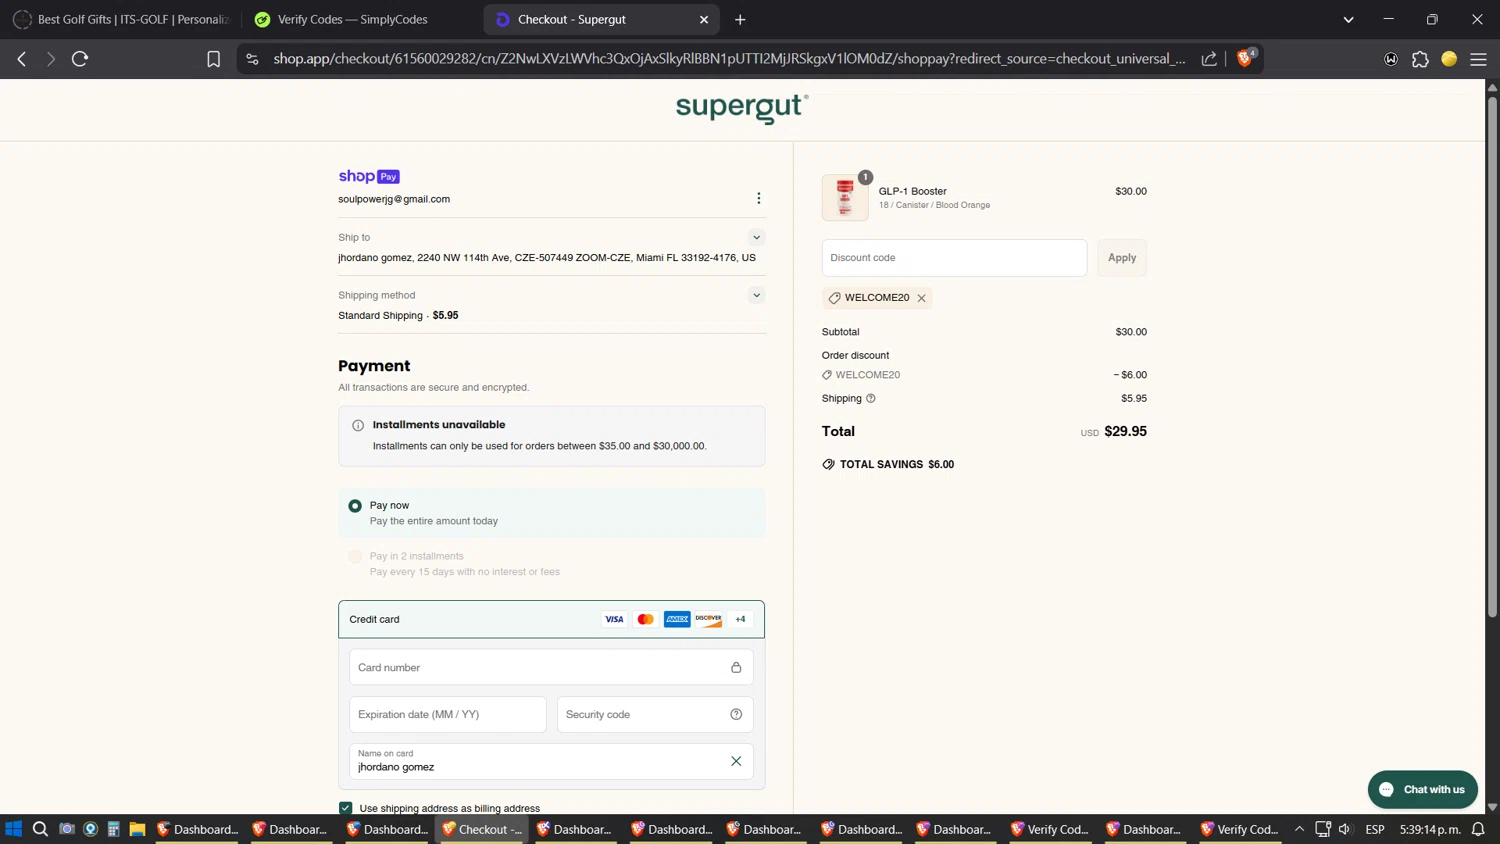1500x844 pixels.
Task: Click the security code help icon
Action: click(x=736, y=714)
